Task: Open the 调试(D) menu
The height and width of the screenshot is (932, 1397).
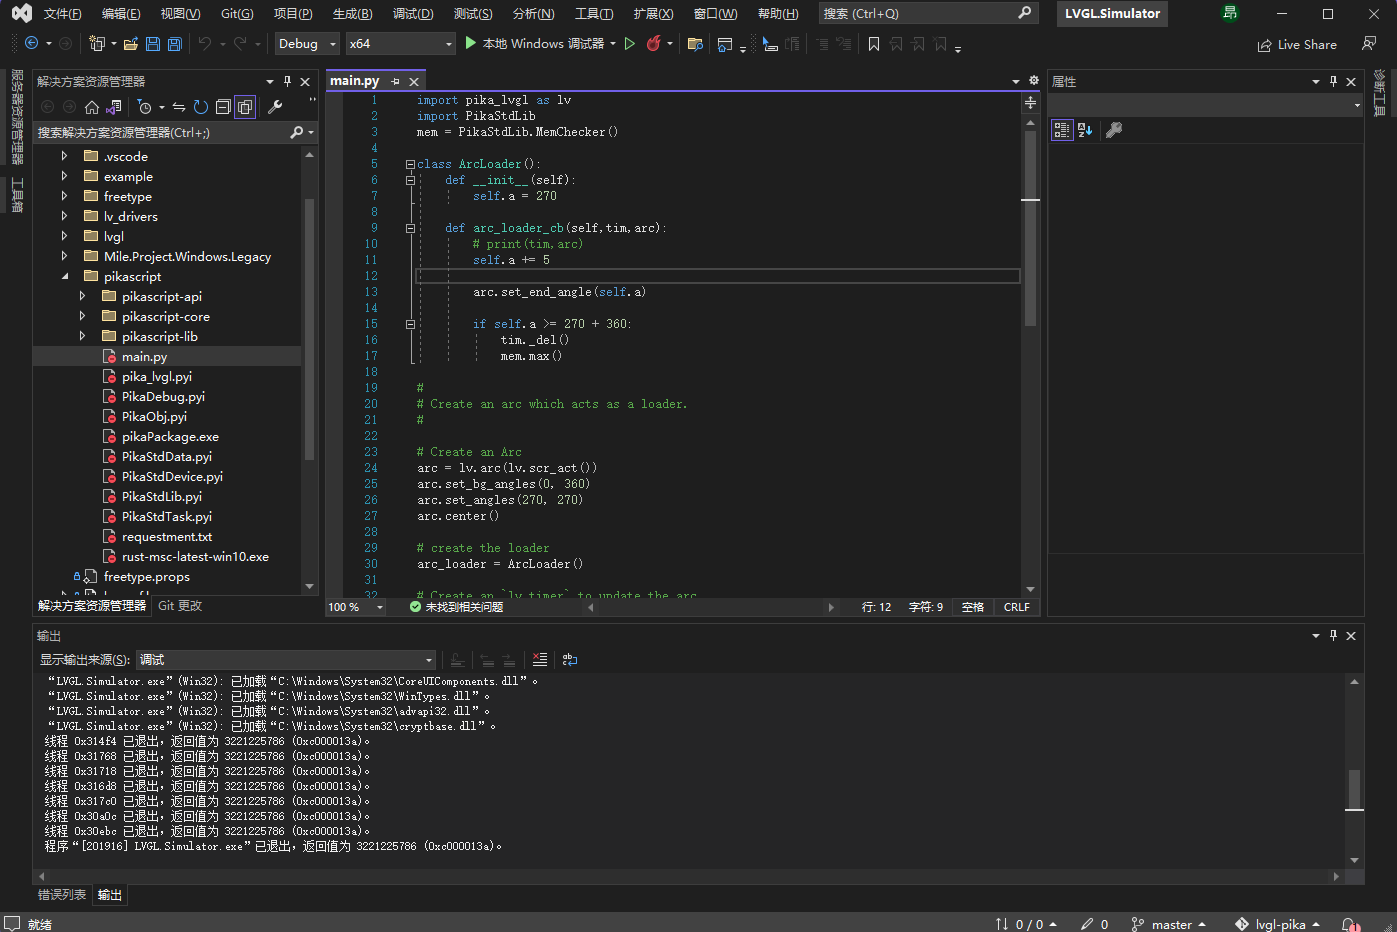Action: pos(414,13)
